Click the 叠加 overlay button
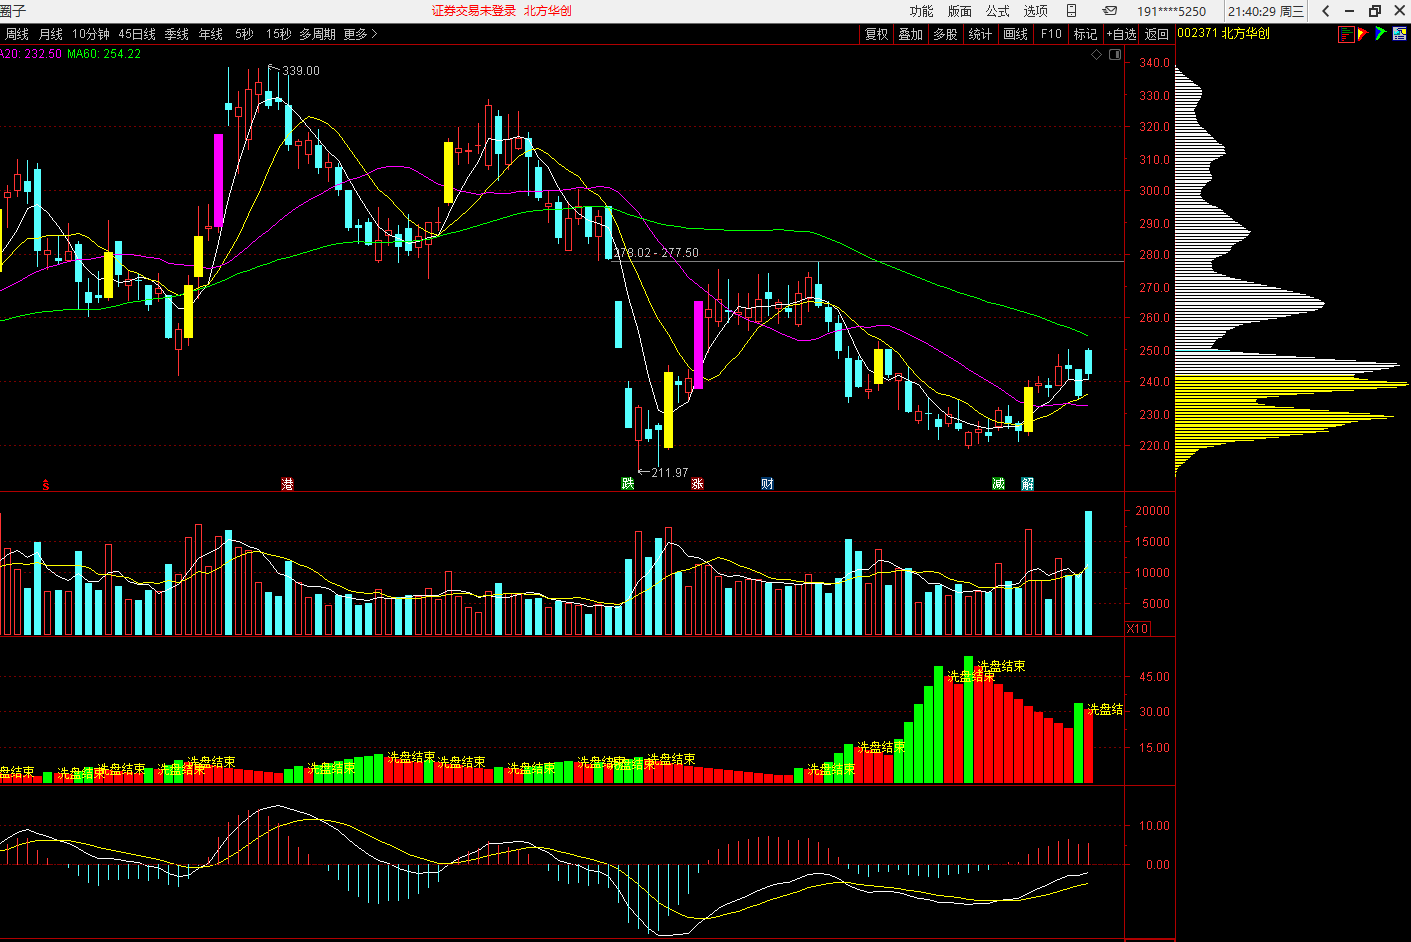This screenshot has width=1411, height=942. point(910,34)
